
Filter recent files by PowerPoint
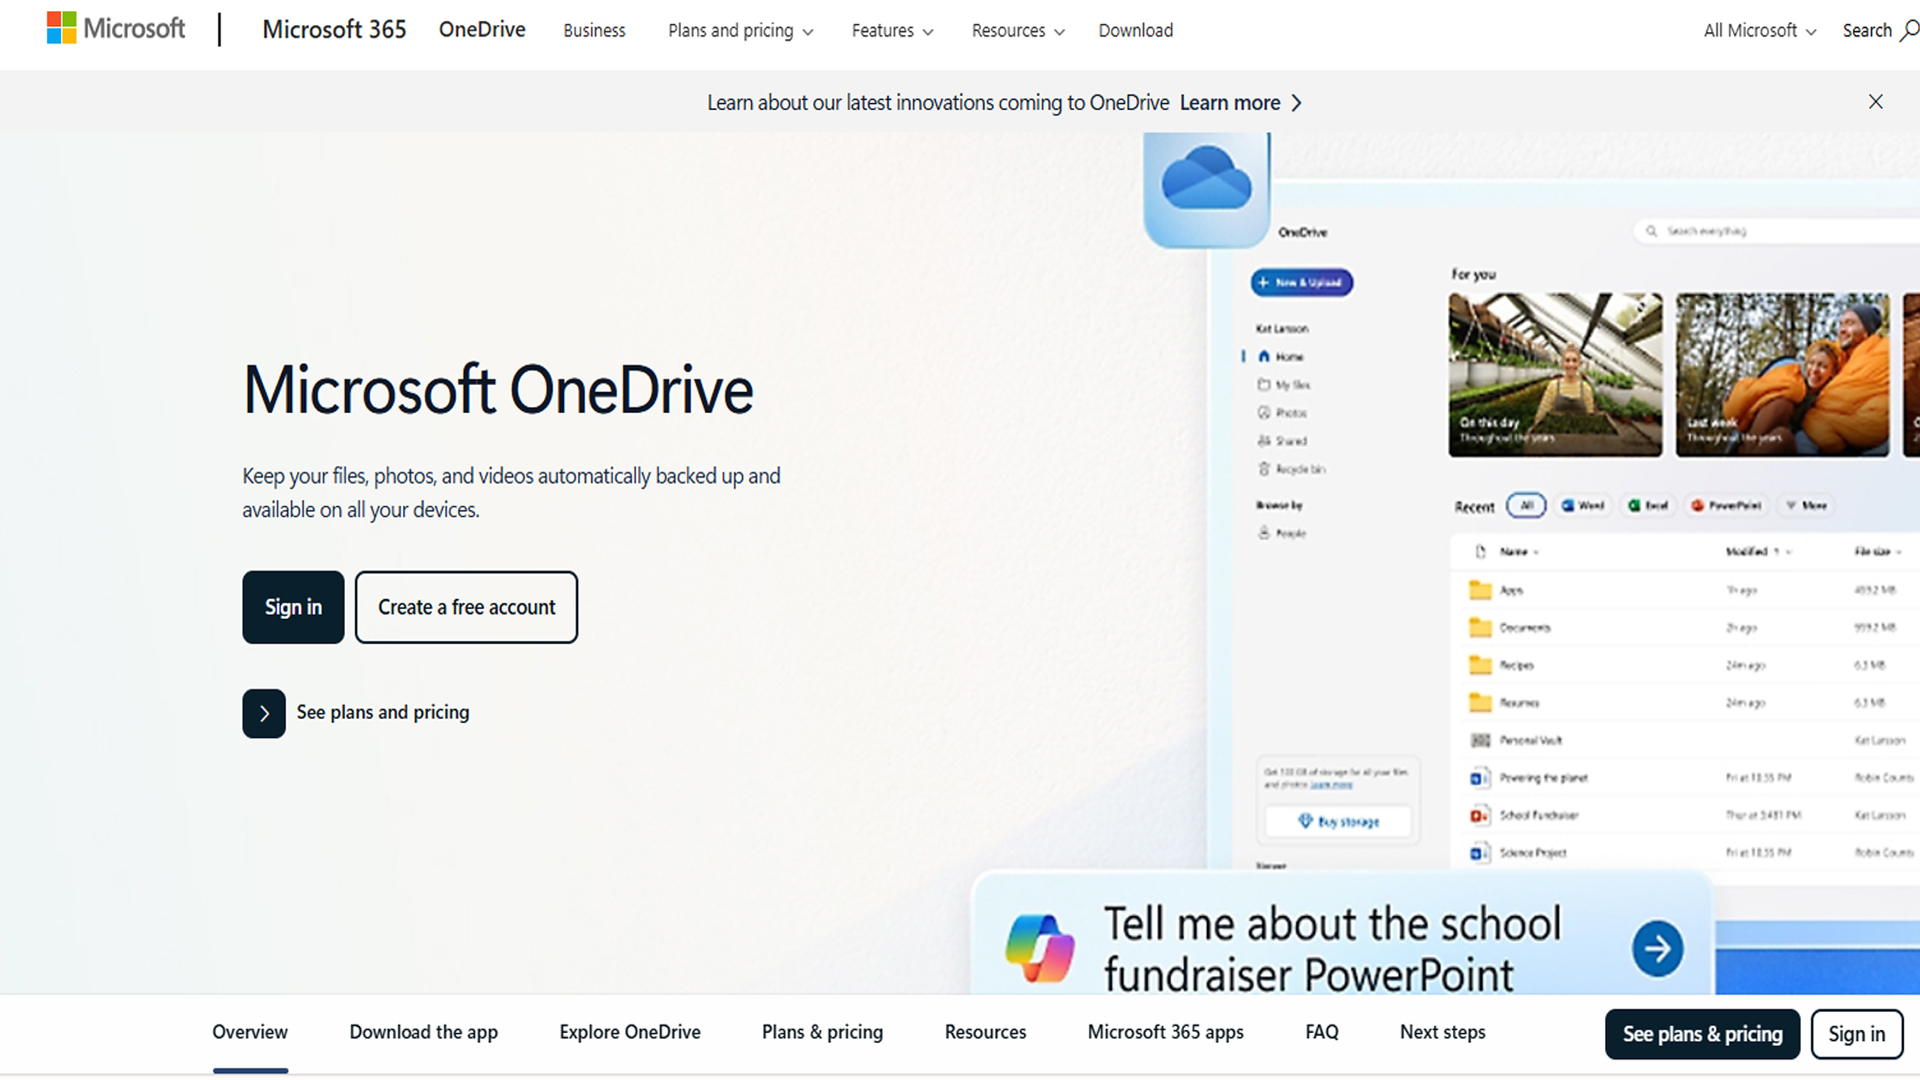[x=1726, y=506]
